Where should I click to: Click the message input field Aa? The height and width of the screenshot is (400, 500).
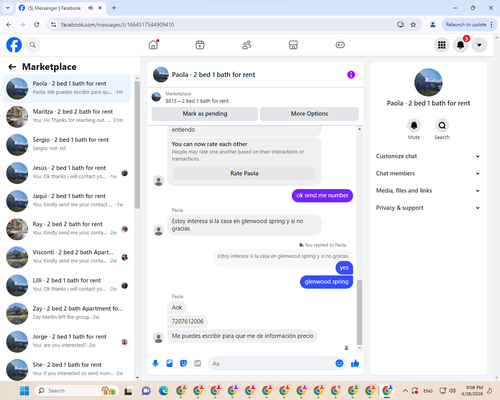272,363
